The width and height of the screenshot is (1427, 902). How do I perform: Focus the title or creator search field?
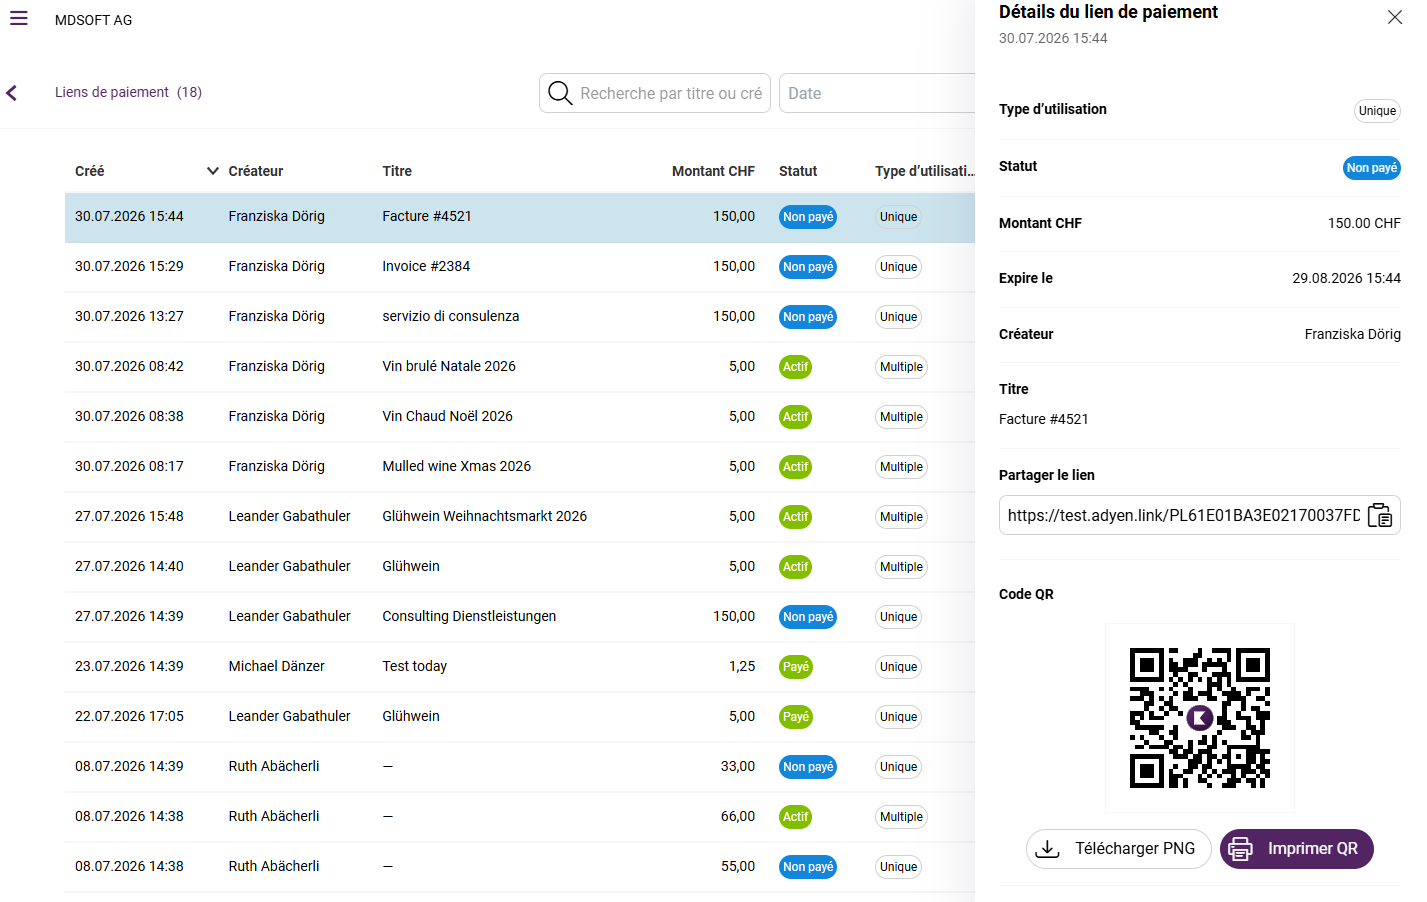coord(655,93)
